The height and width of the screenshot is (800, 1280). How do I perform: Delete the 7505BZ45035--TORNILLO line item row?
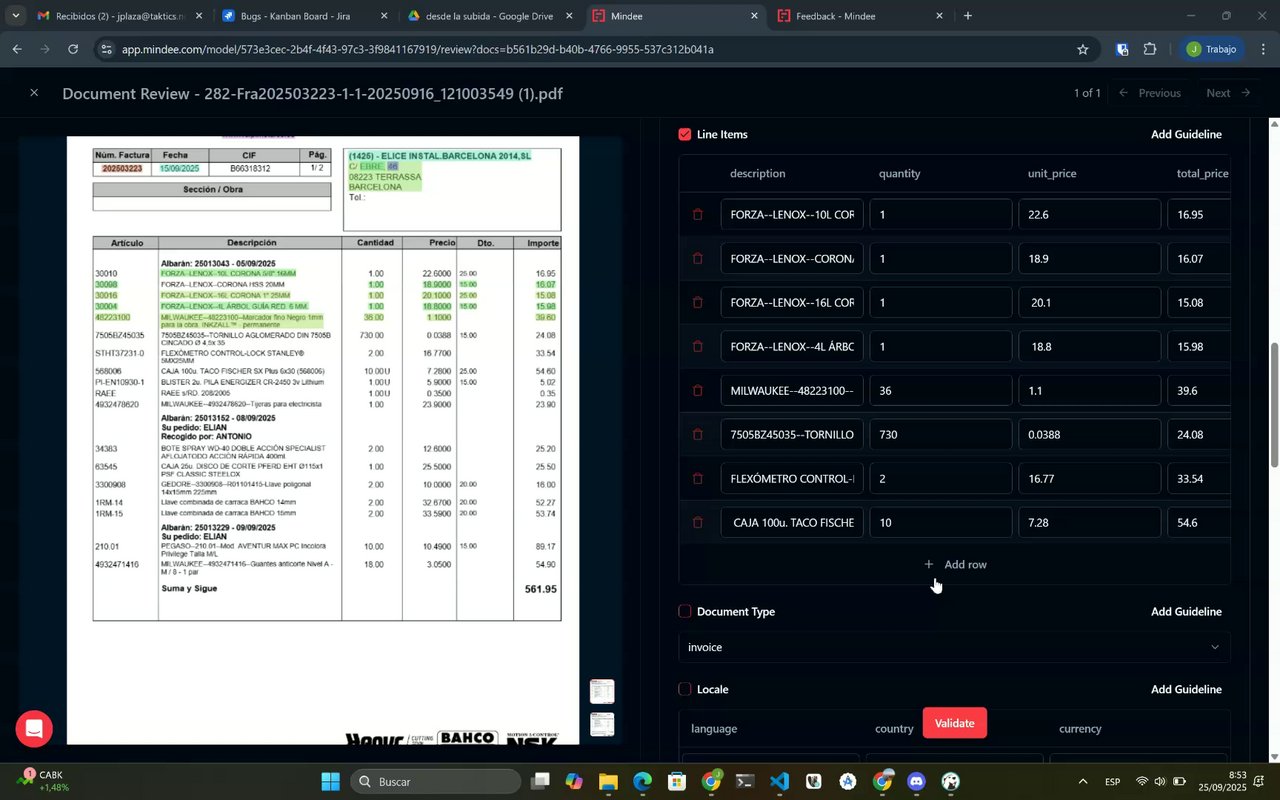tap(698, 434)
